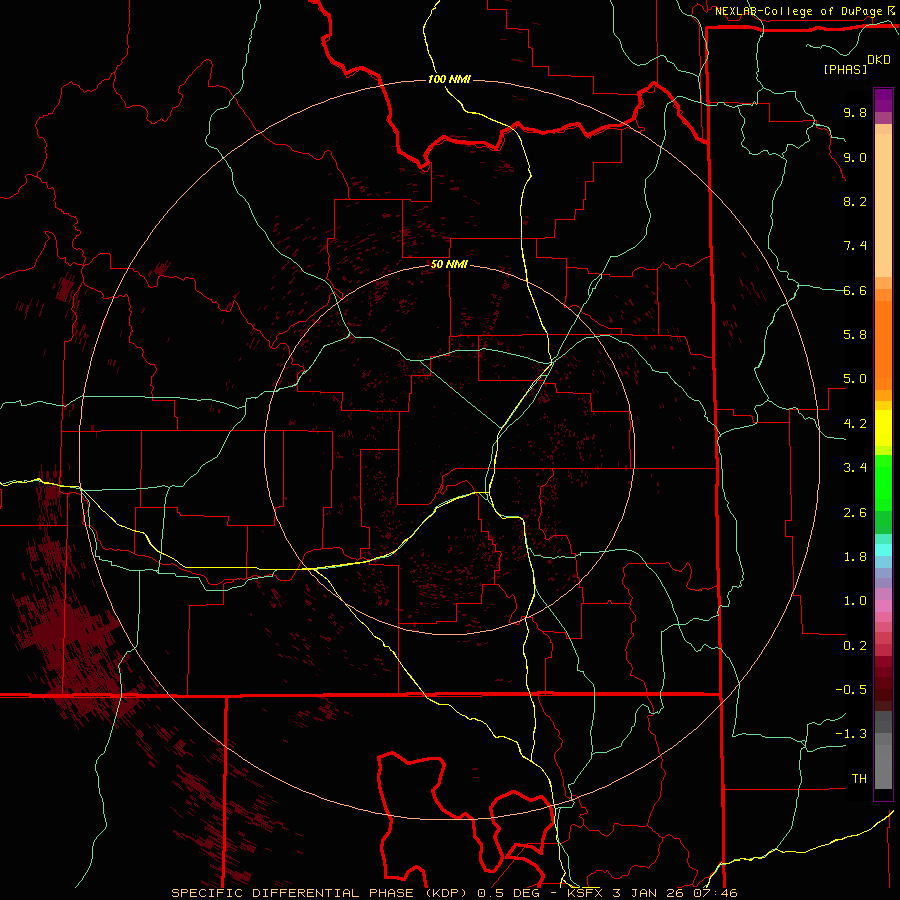Click the 4.2 scale value

click(855, 424)
